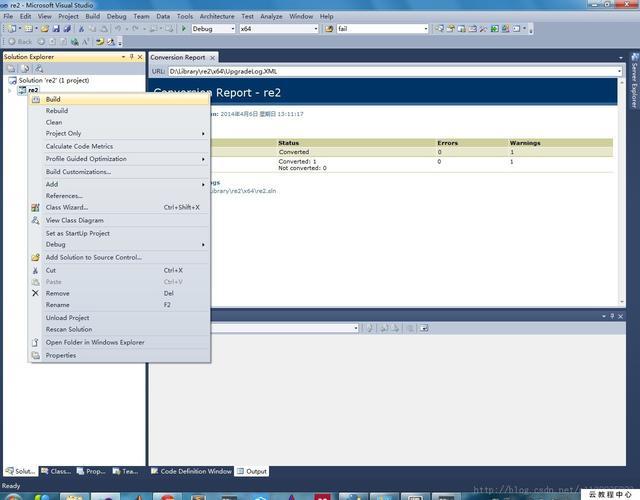Screen dimensions: 640x500
Task: Click Show All Files in Solution Explorer
Action: [25, 69]
